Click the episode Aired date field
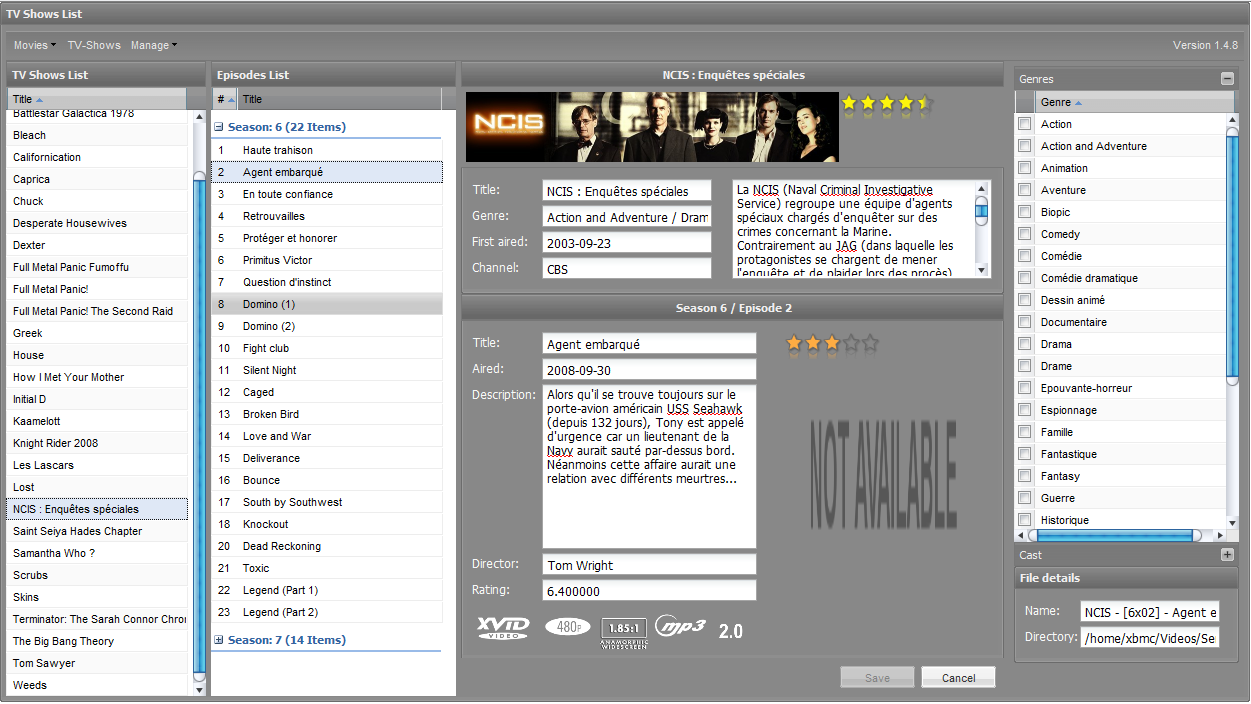1251x704 pixels. [x=649, y=369]
